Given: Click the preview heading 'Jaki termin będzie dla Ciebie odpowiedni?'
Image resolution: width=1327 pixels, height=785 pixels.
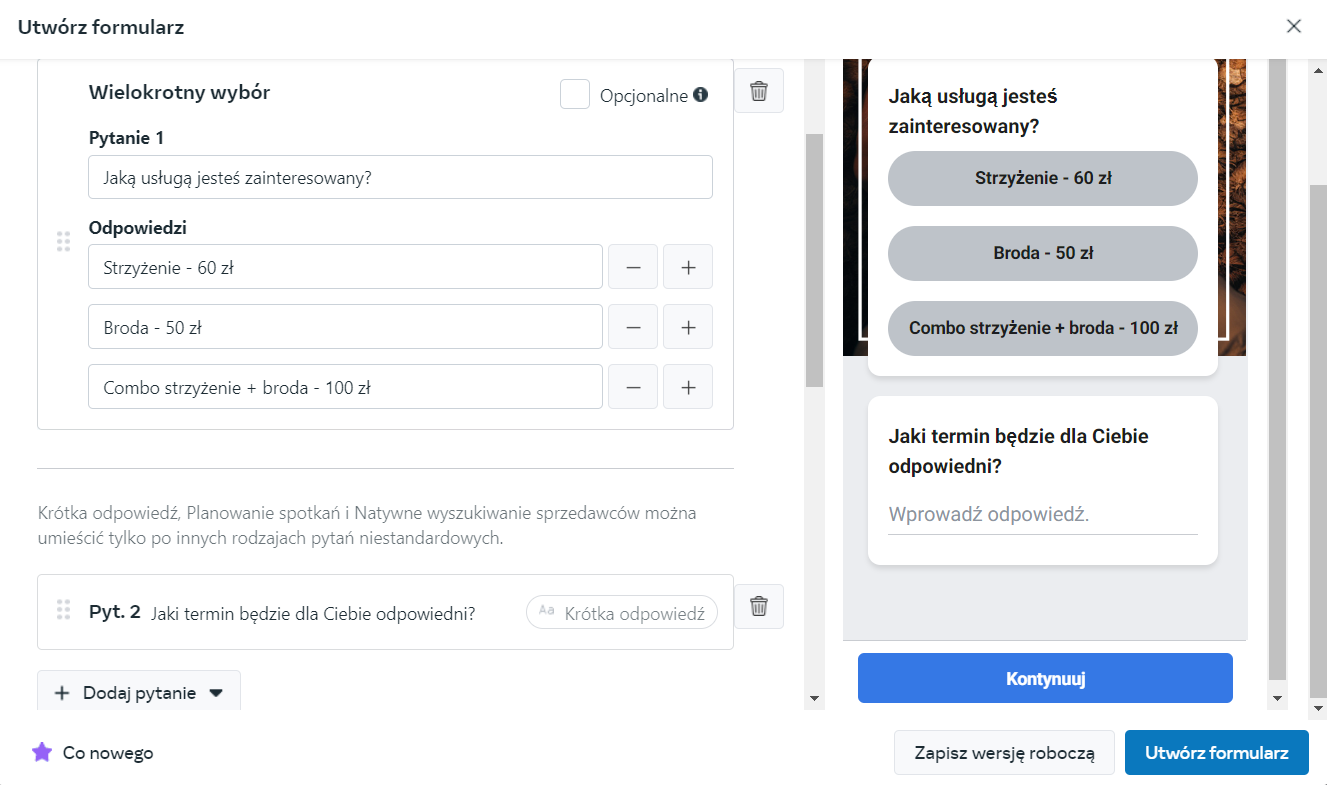Looking at the screenshot, I should [x=1018, y=451].
